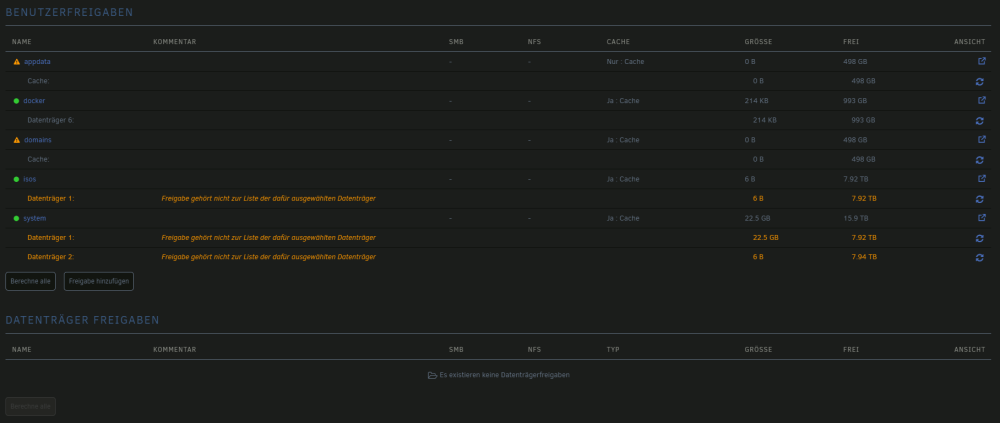
Task: Click the Datenträger Freigaben section heading
Action: point(82,320)
